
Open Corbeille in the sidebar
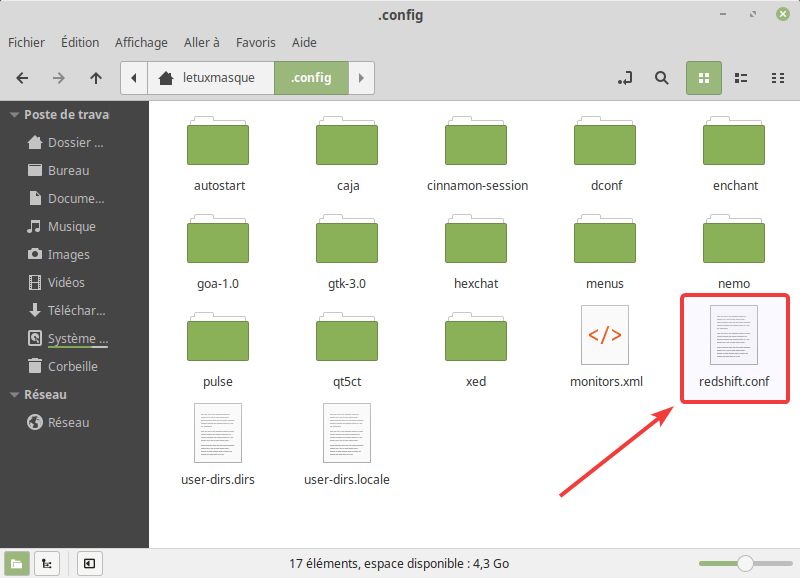pyautogui.click(x=72, y=366)
